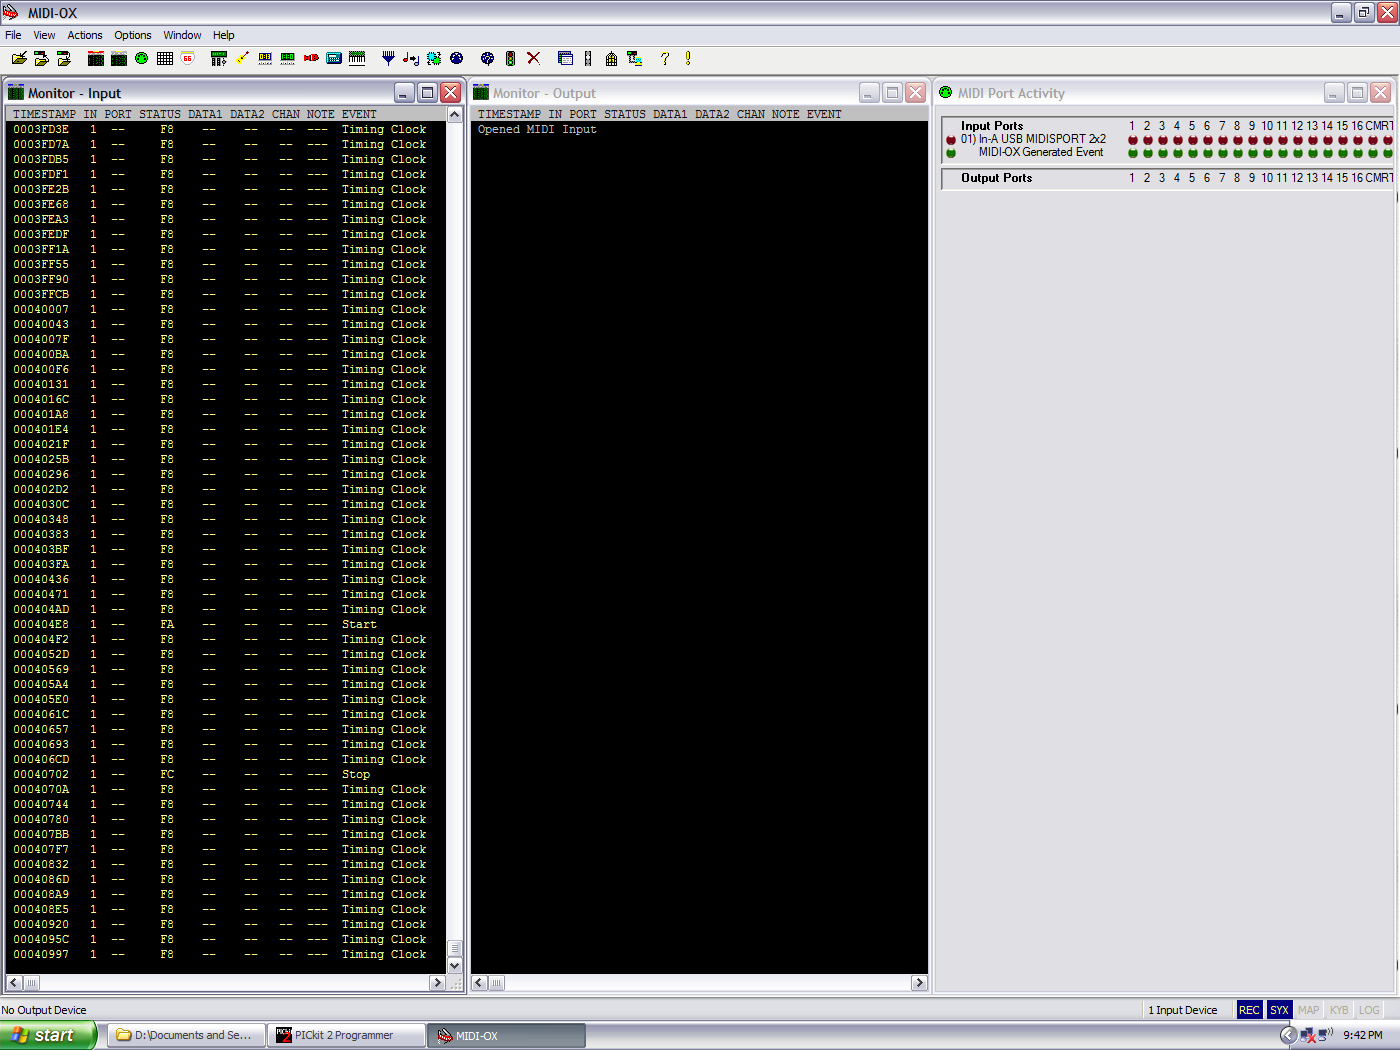
Task: Toggle the REC status bar indicator
Action: pos(1249,1010)
